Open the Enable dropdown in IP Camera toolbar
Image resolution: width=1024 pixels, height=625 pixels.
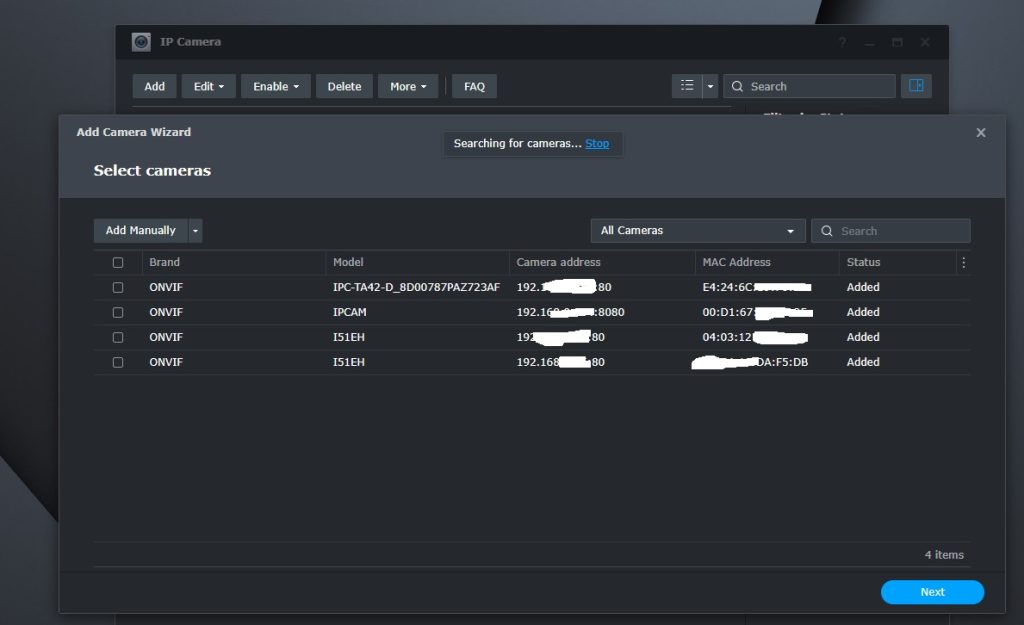(276, 86)
